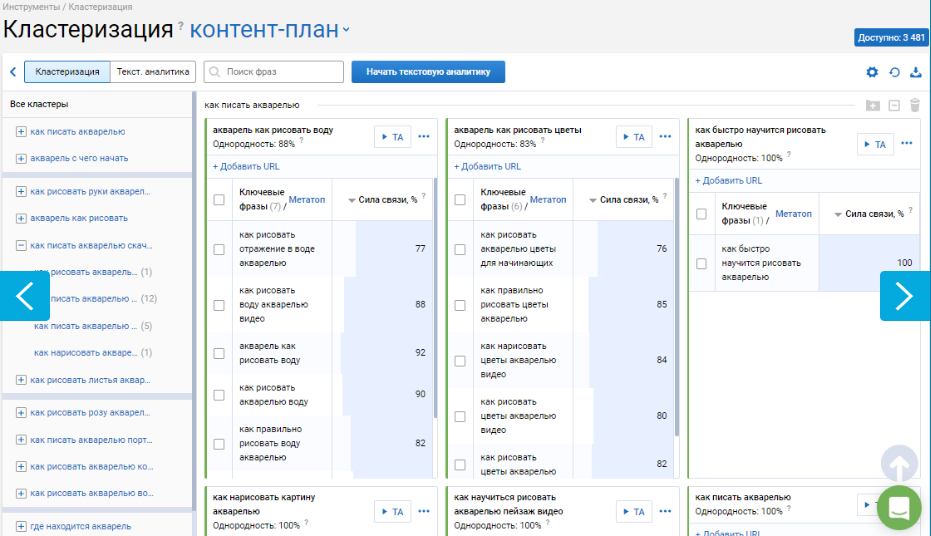This screenshot has width=931, height=536.
Task: Go to next slide with the right arrow
Action: tap(904, 296)
